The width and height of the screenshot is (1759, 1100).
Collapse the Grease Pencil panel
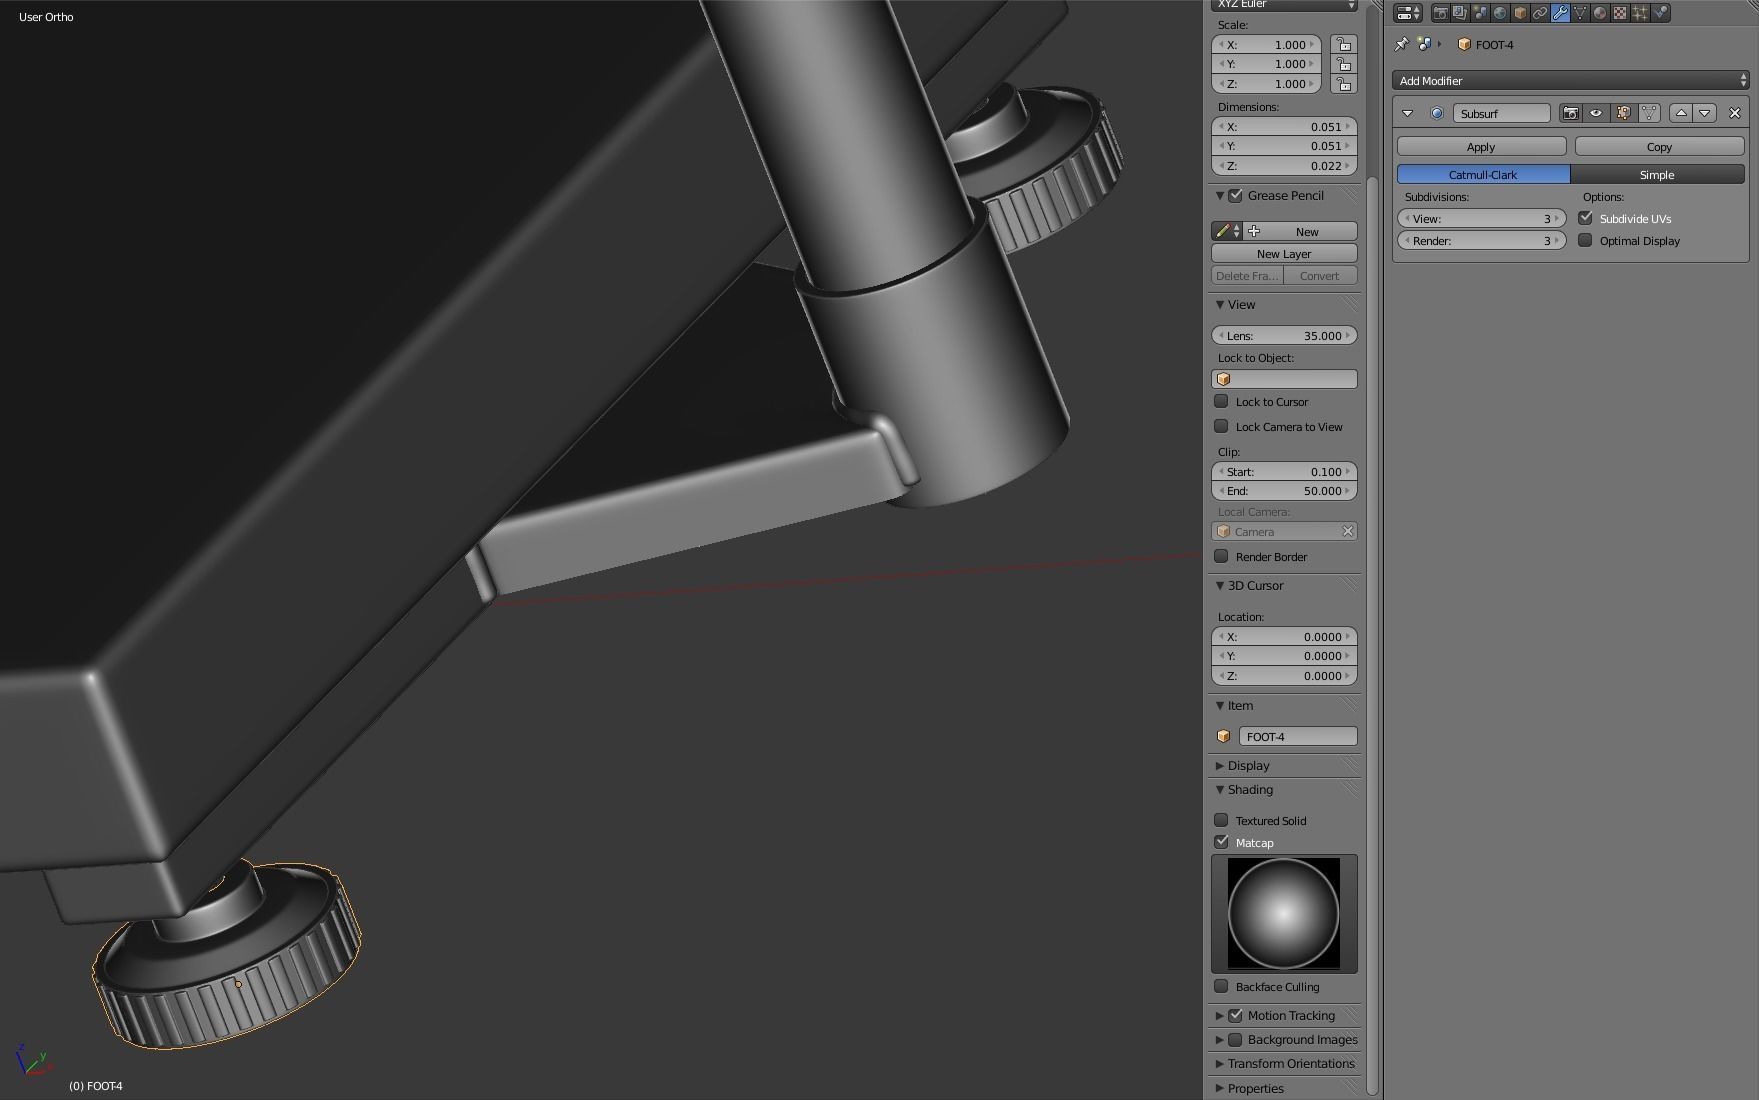pos(1220,195)
